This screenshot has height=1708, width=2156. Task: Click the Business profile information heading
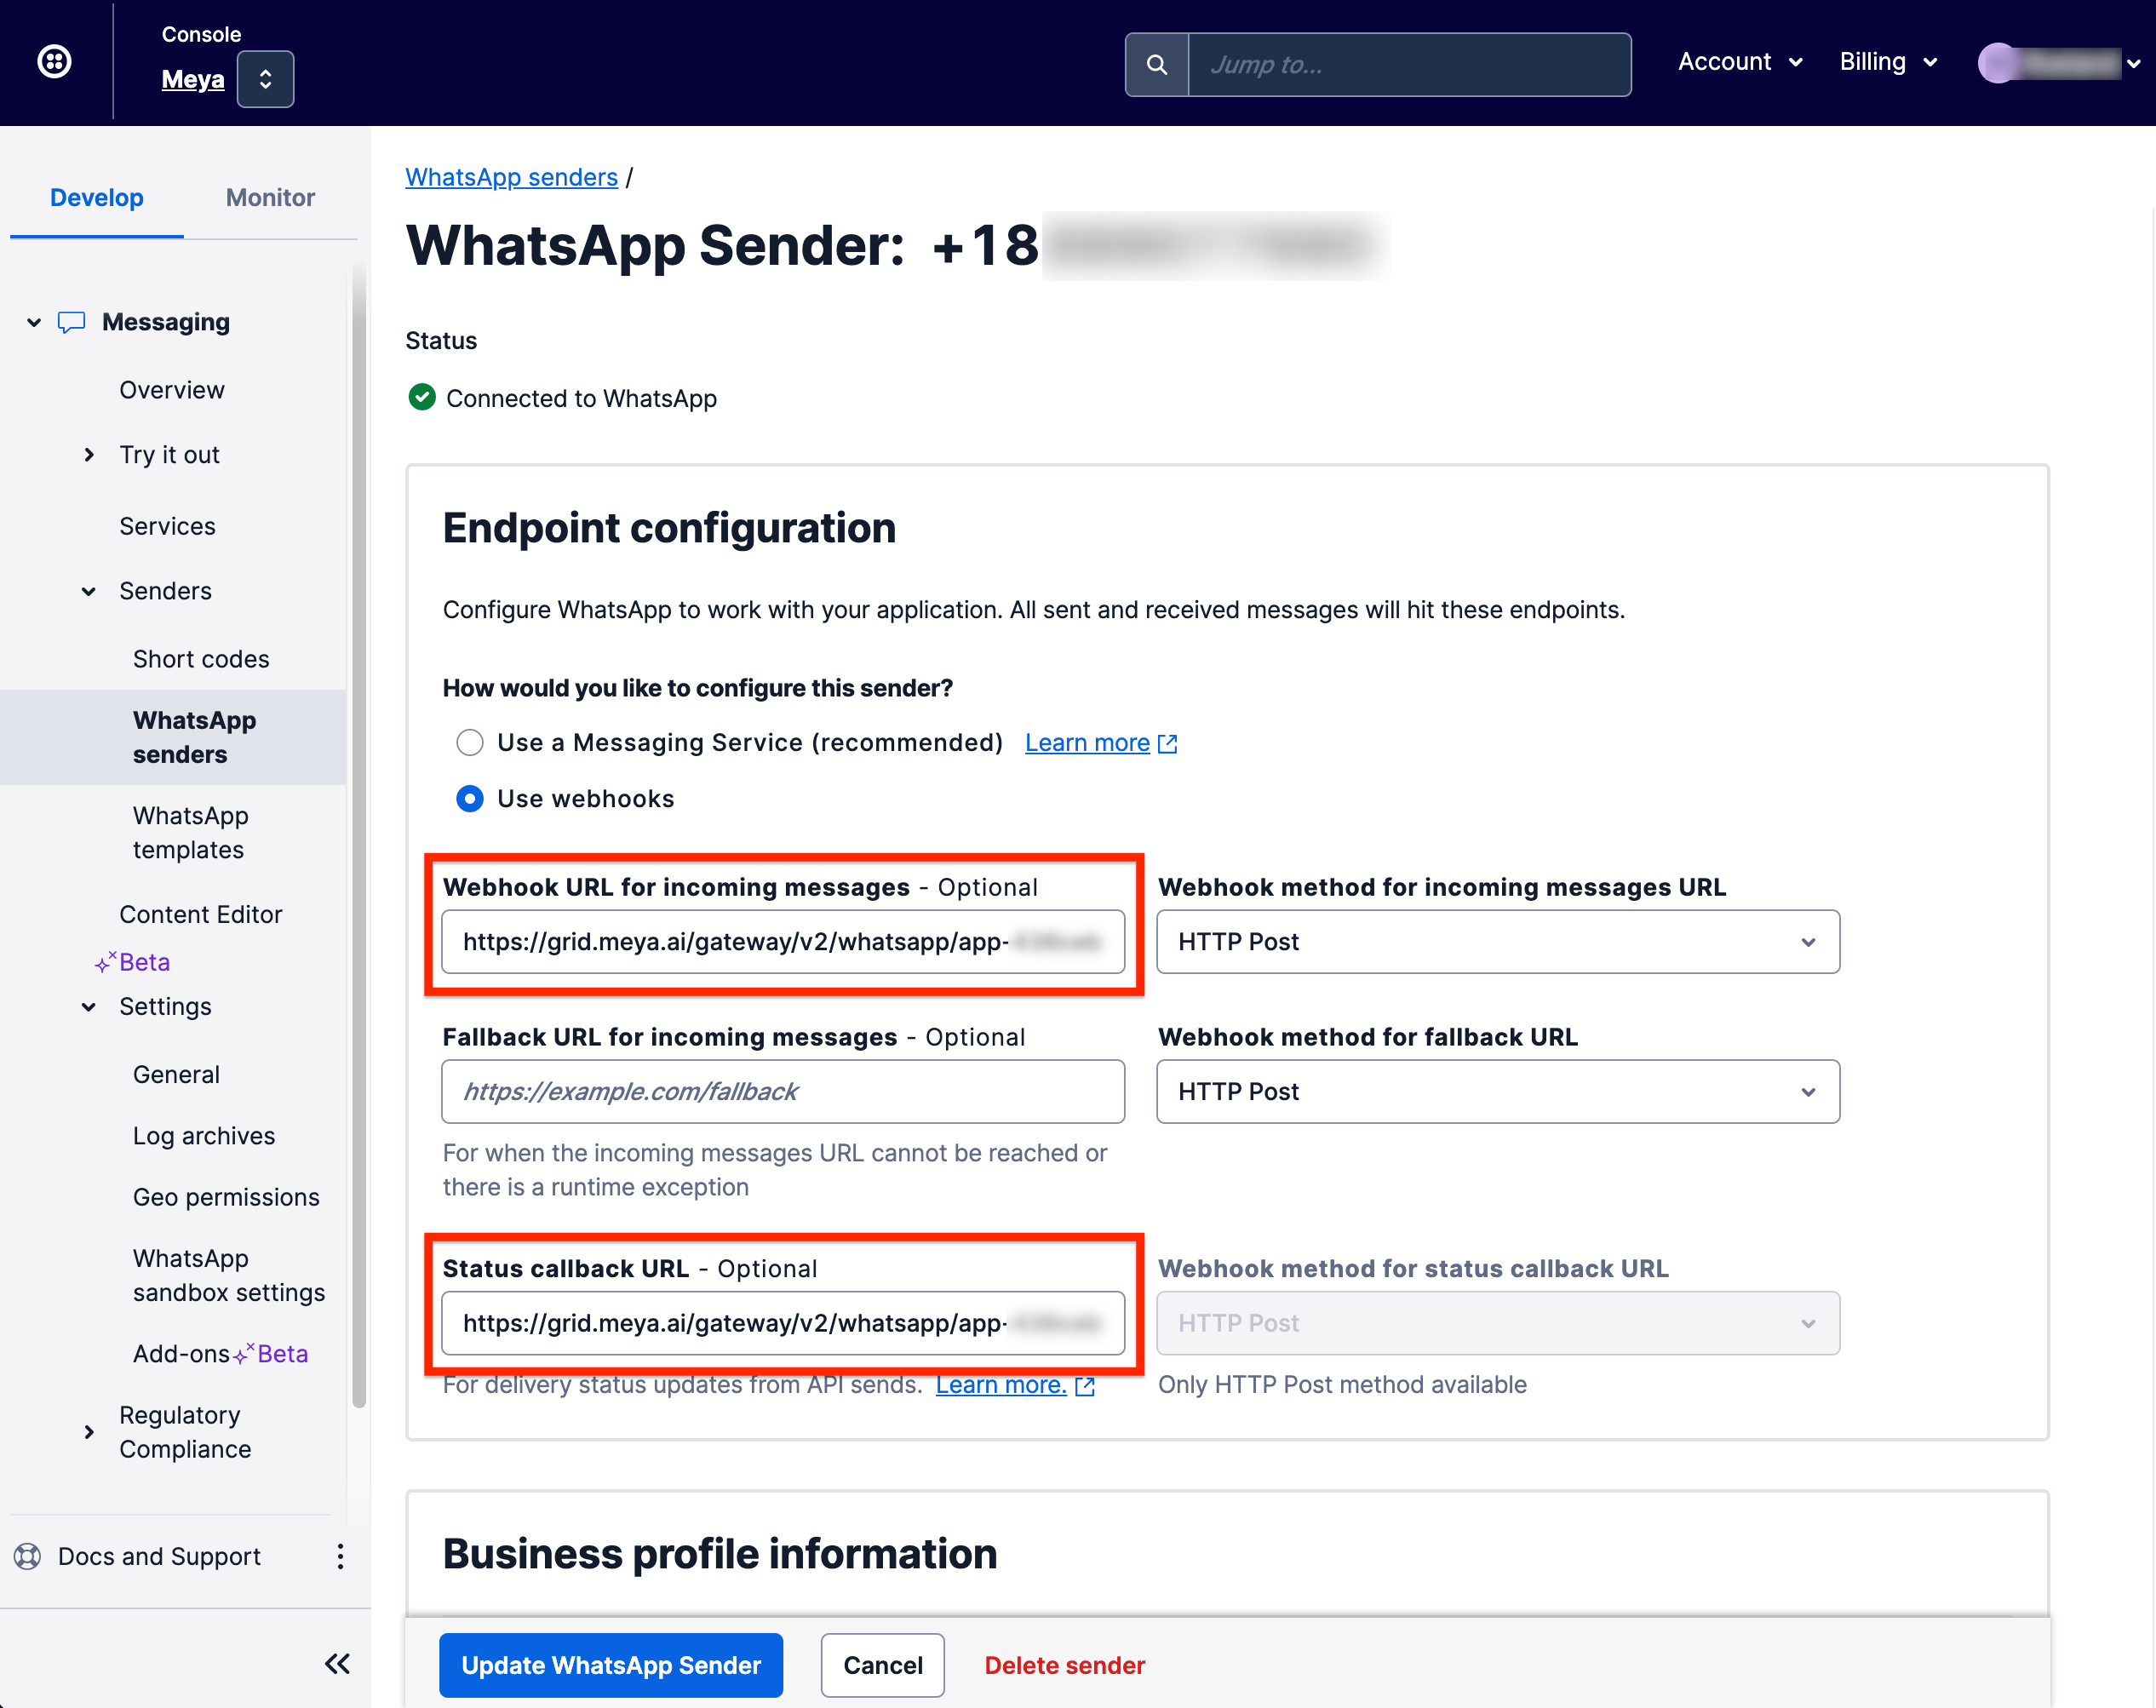(x=720, y=1554)
